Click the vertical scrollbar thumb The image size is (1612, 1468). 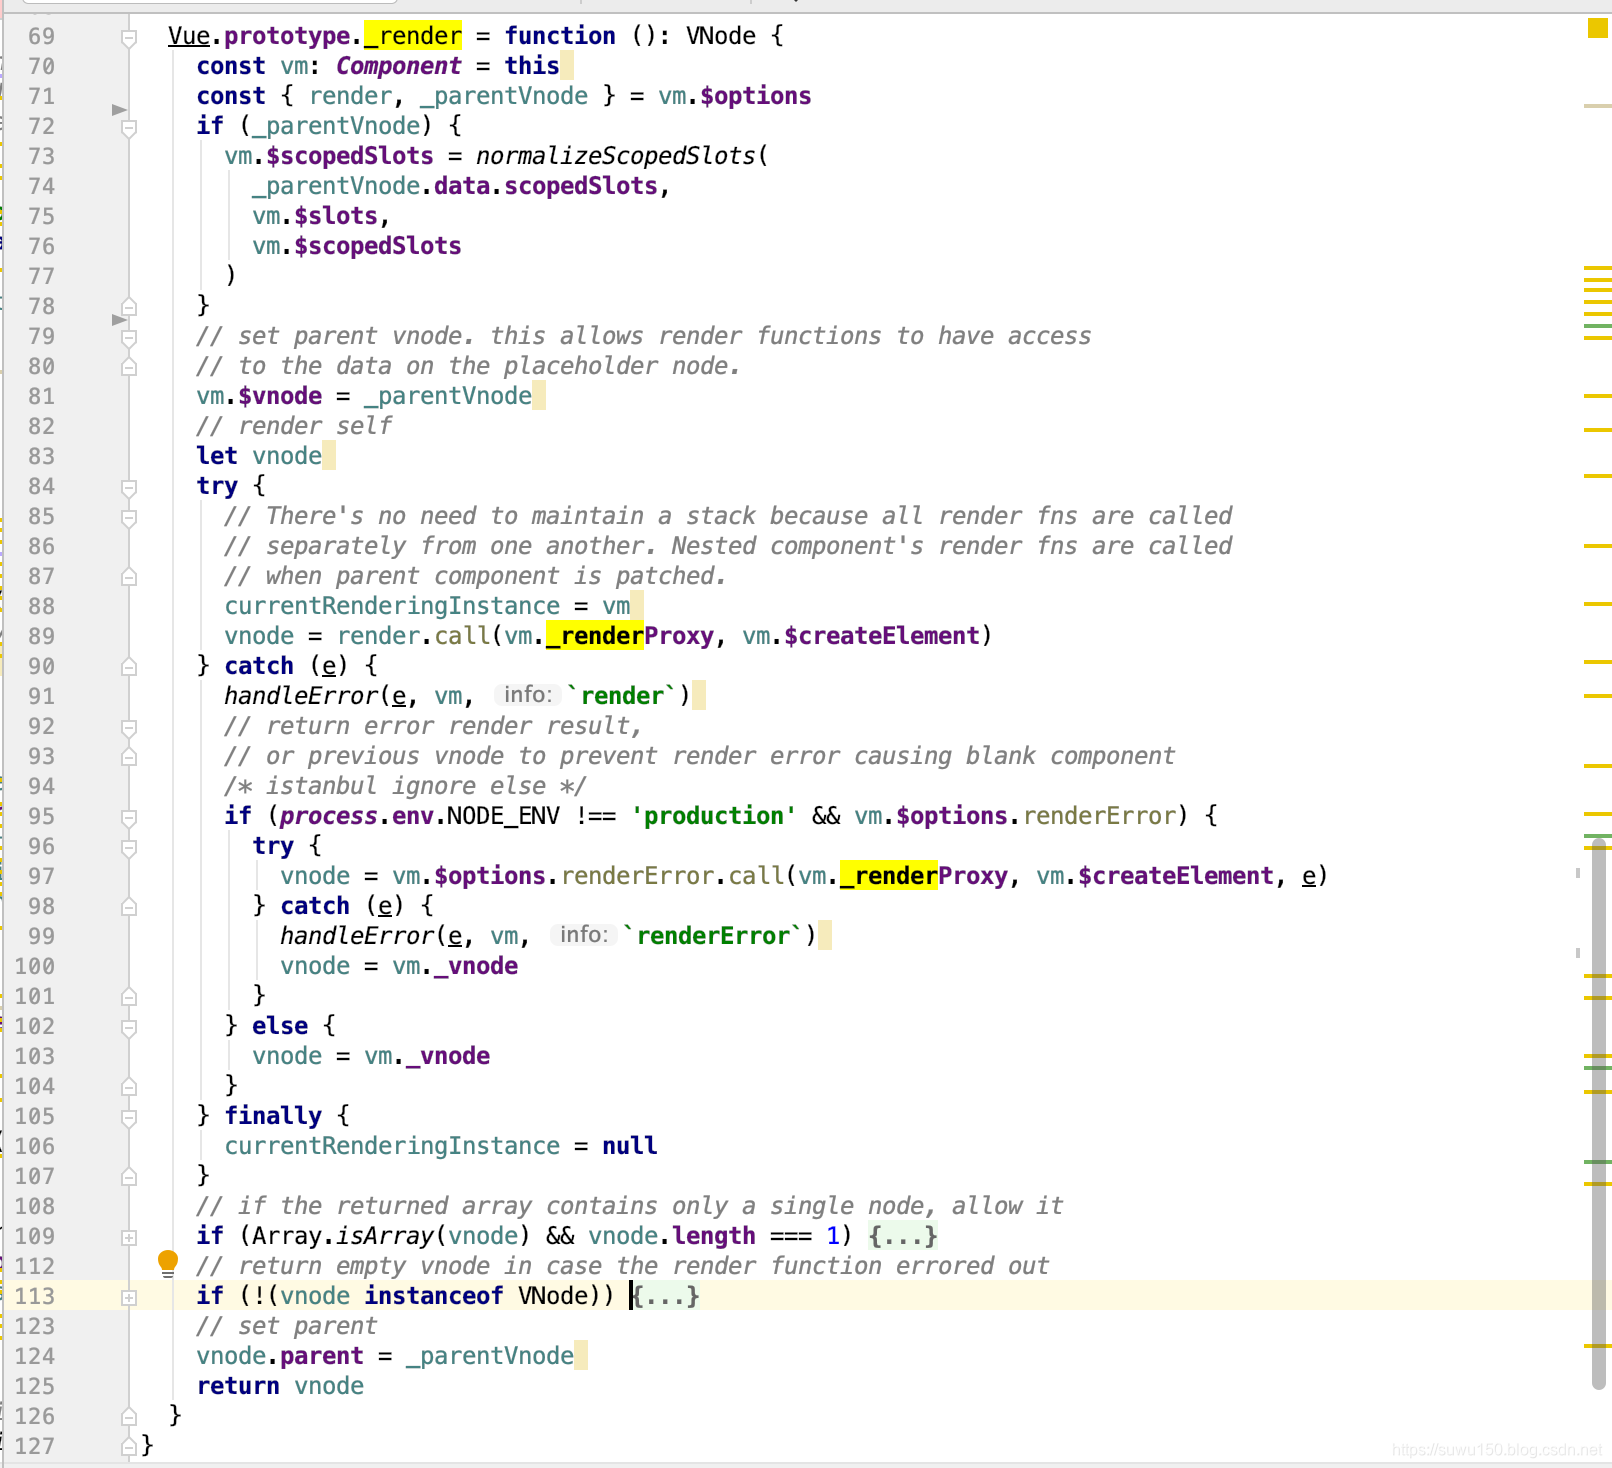click(1599, 1114)
